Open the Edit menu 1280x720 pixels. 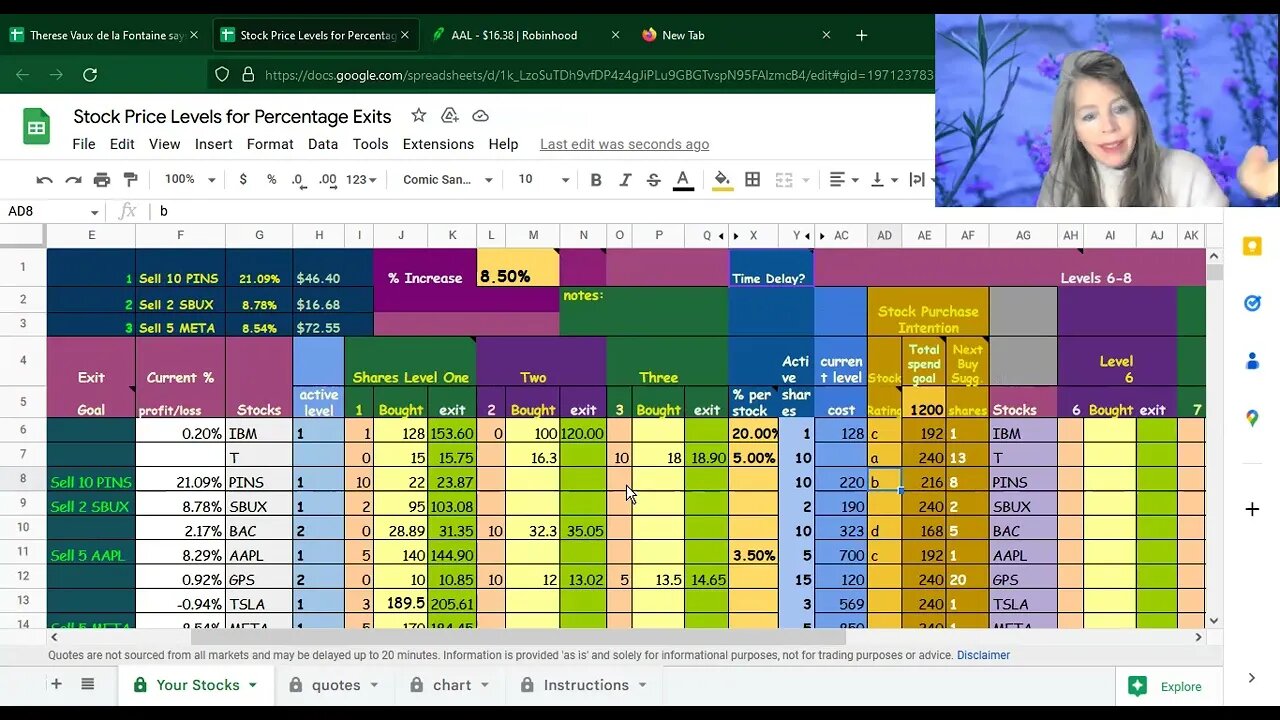pos(122,144)
